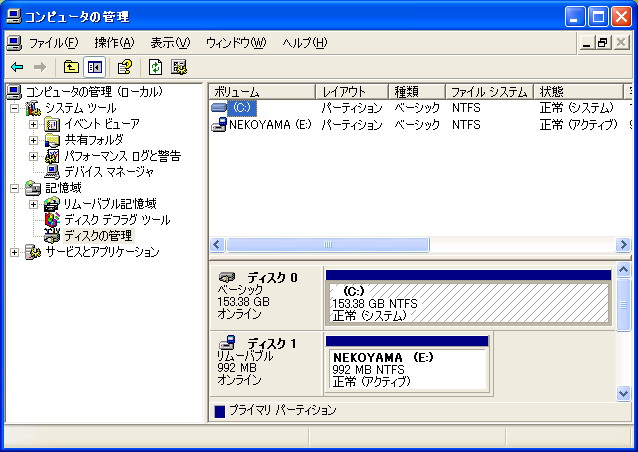Viewport: 638px width, 452px height.
Task: Click 正常 (アクティブ) status cell in list
Action: click(x=578, y=124)
